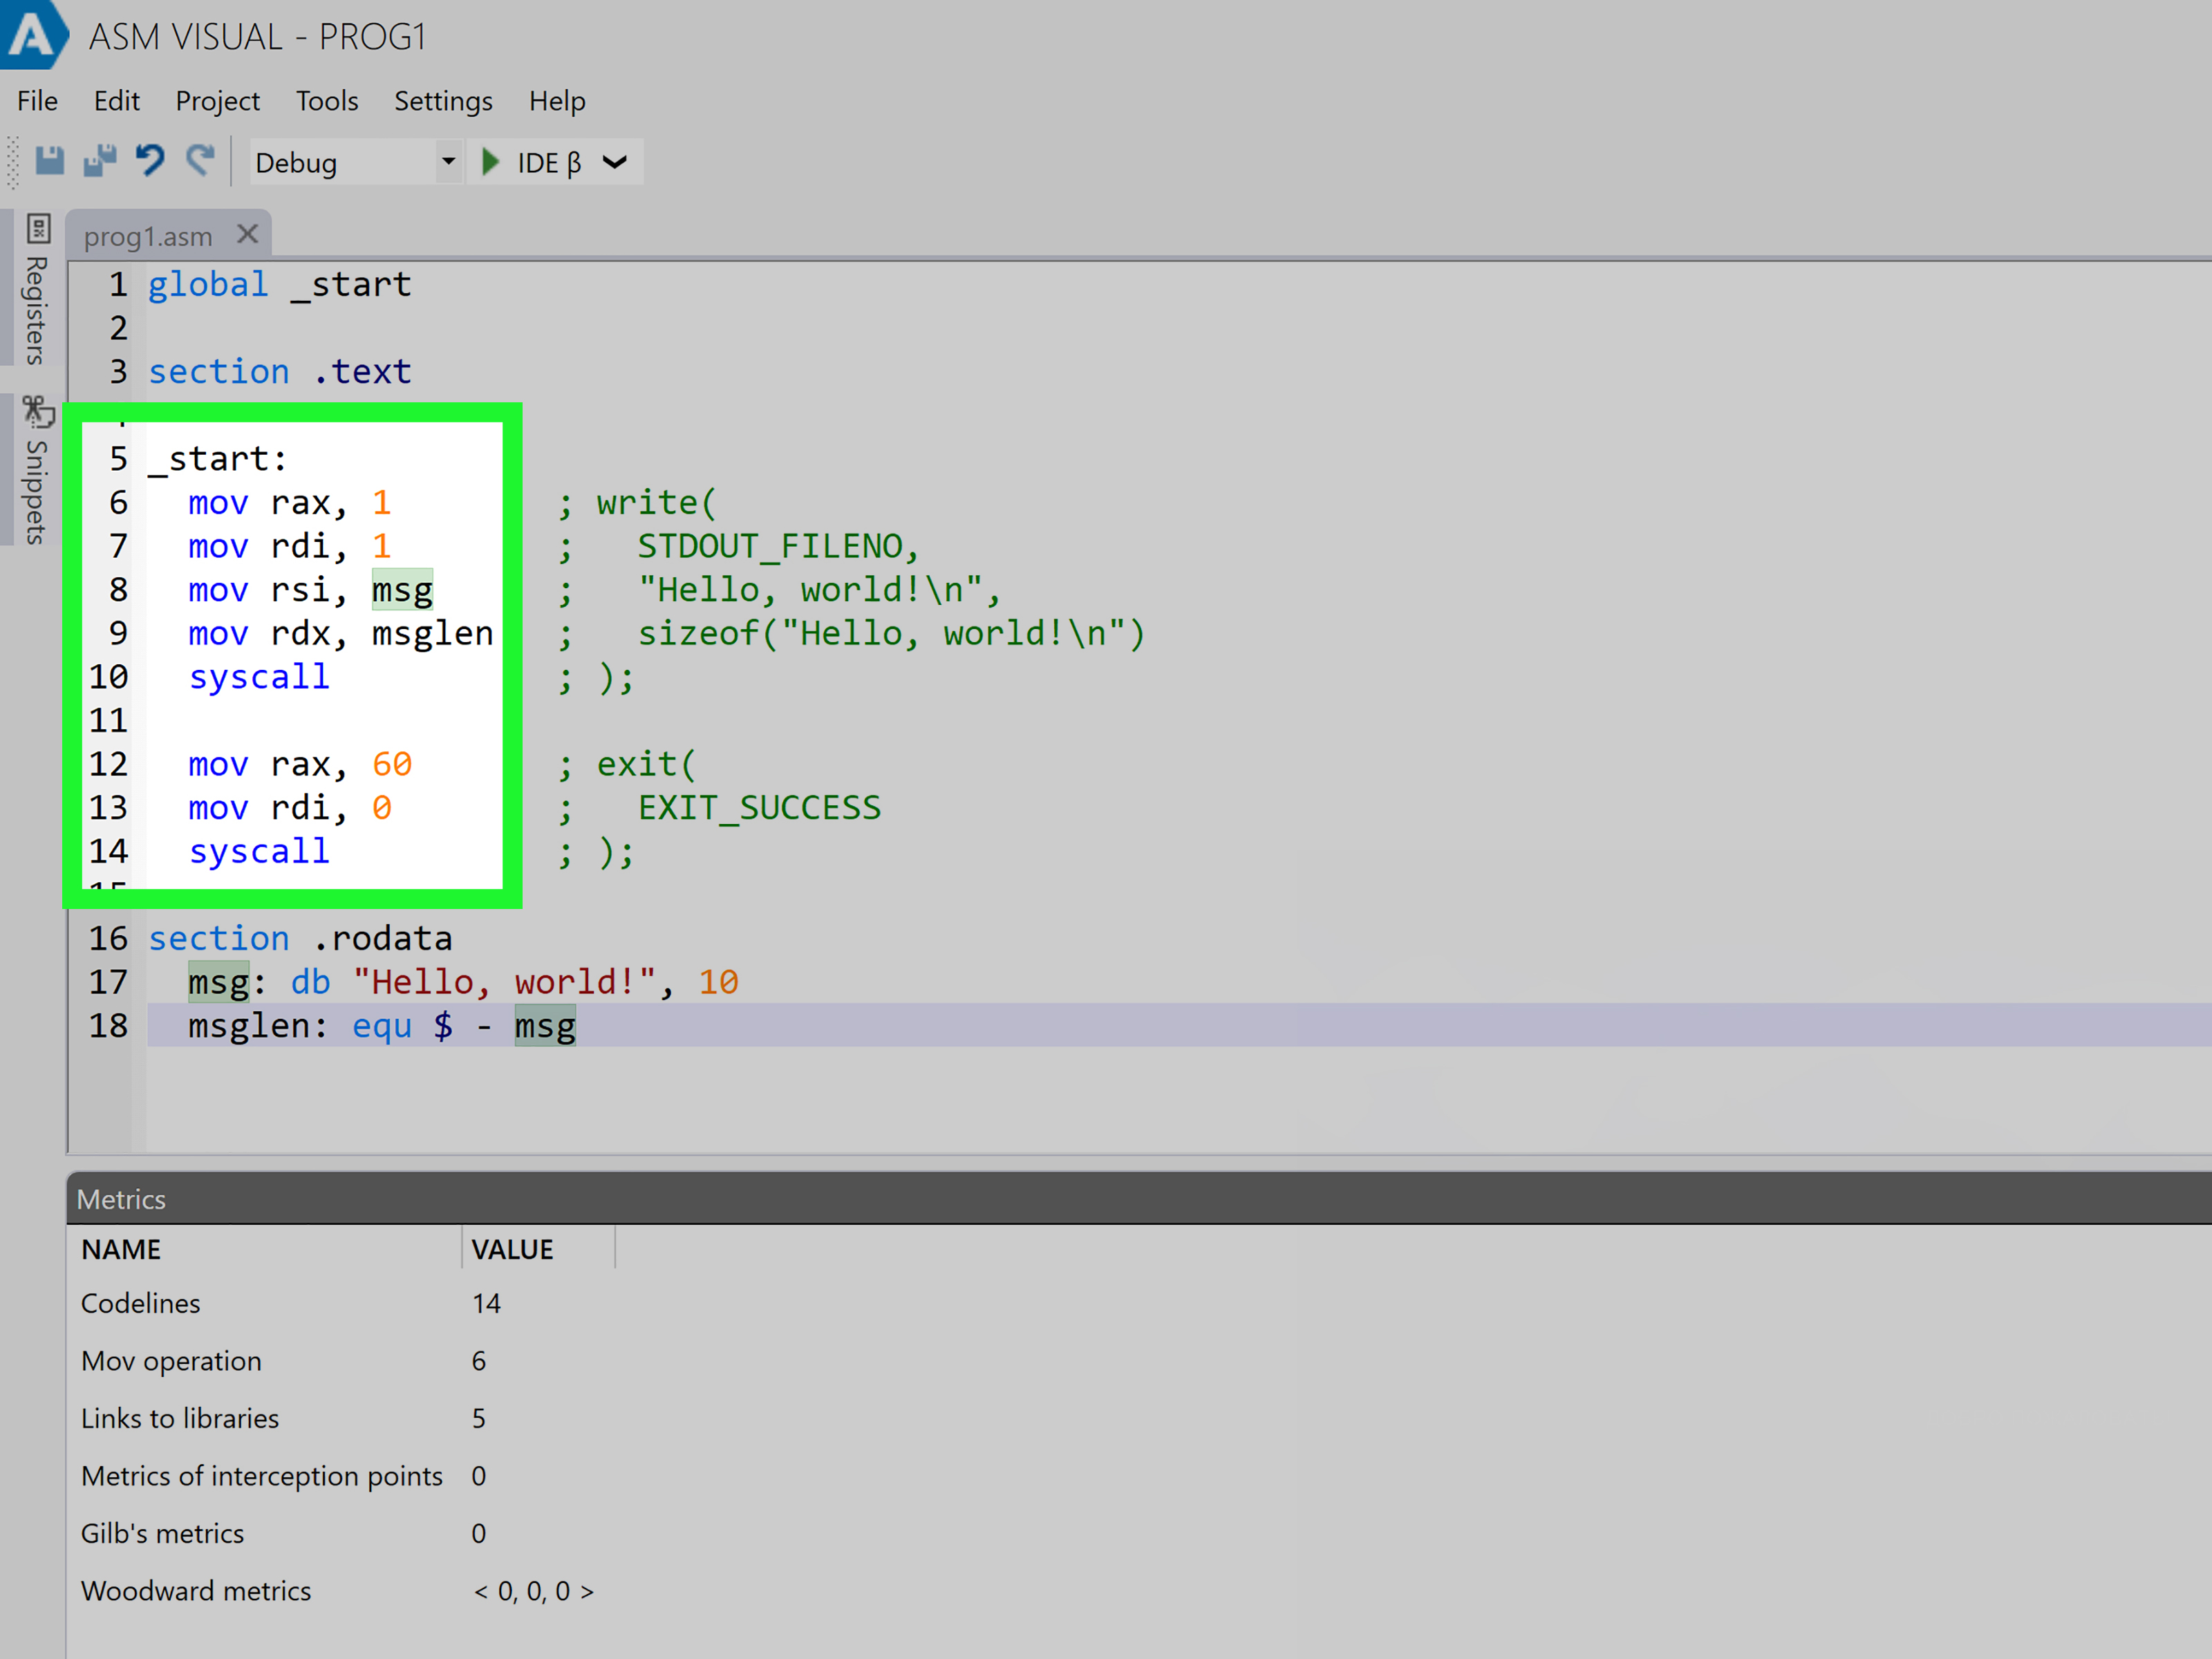This screenshot has height=1659, width=2212.
Task: Click the Snippets panel icon
Action: click(38, 411)
